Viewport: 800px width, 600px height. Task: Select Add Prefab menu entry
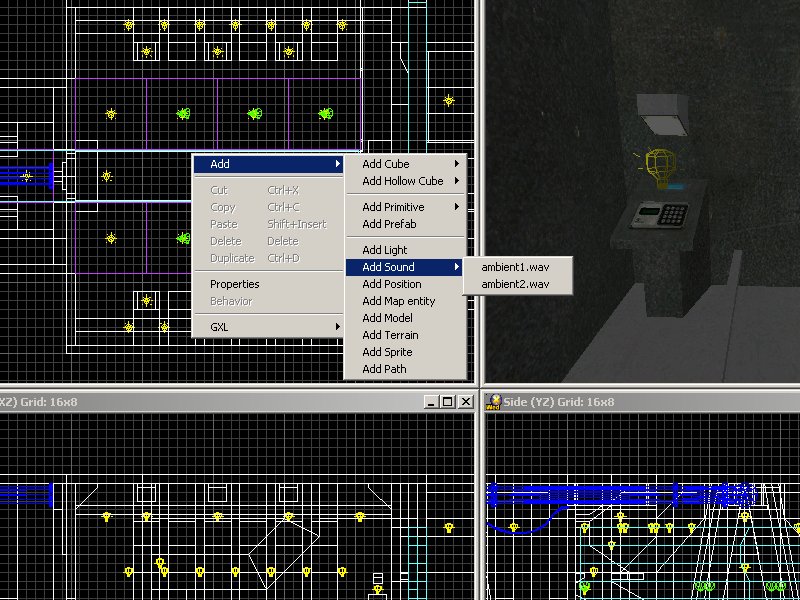pyautogui.click(x=389, y=224)
